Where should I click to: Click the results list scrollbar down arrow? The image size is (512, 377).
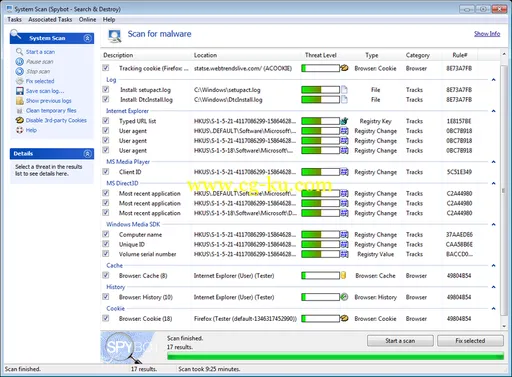click(504, 326)
